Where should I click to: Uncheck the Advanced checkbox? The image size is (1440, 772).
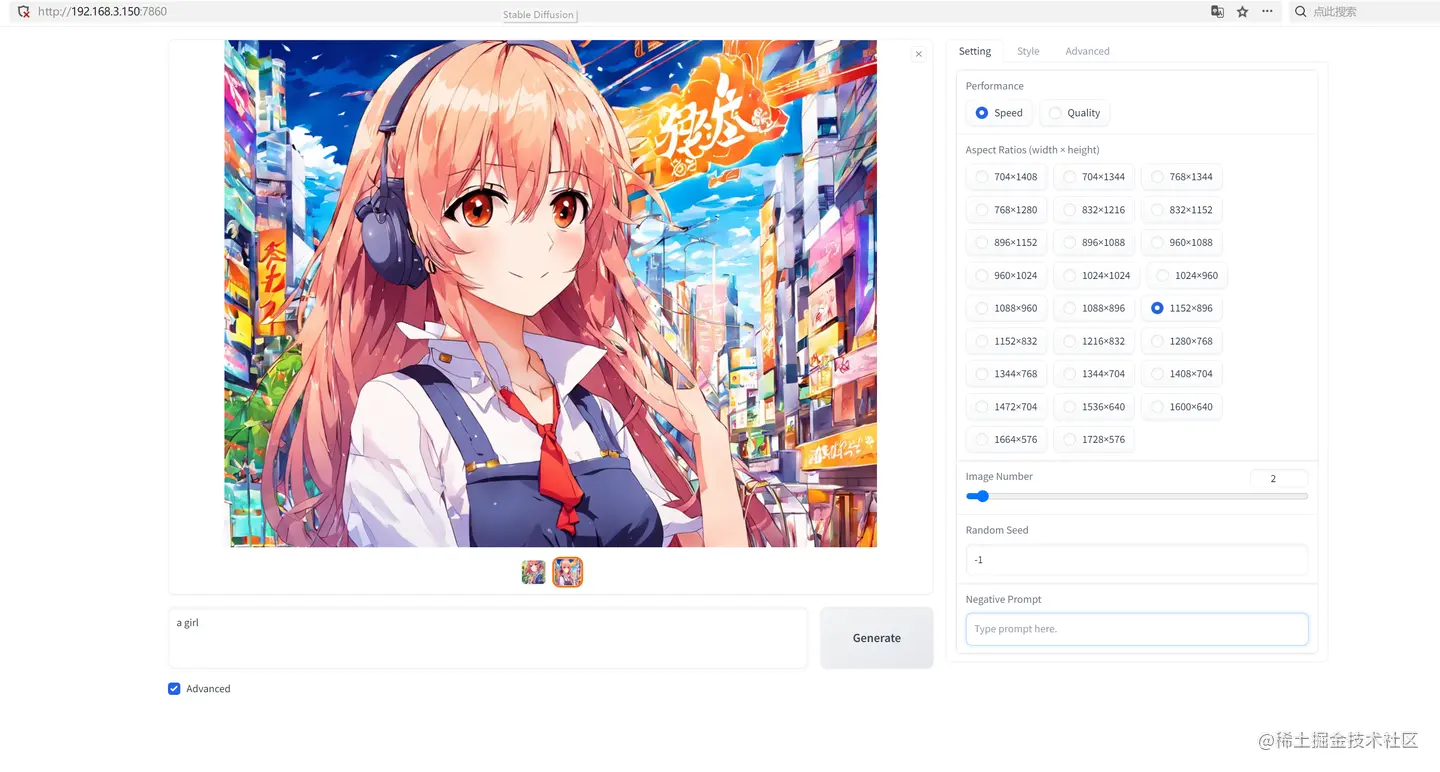(x=174, y=688)
